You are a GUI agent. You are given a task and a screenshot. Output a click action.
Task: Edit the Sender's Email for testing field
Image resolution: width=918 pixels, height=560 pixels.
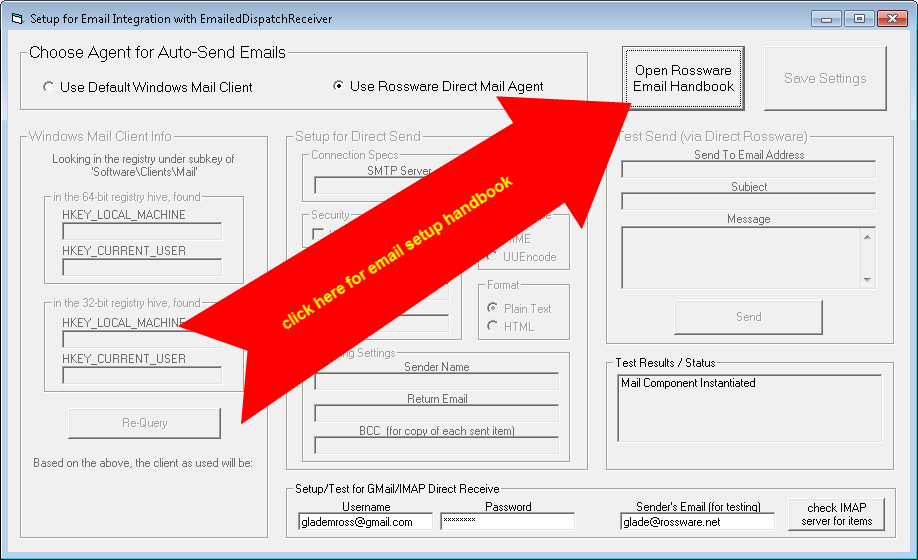coord(697,522)
